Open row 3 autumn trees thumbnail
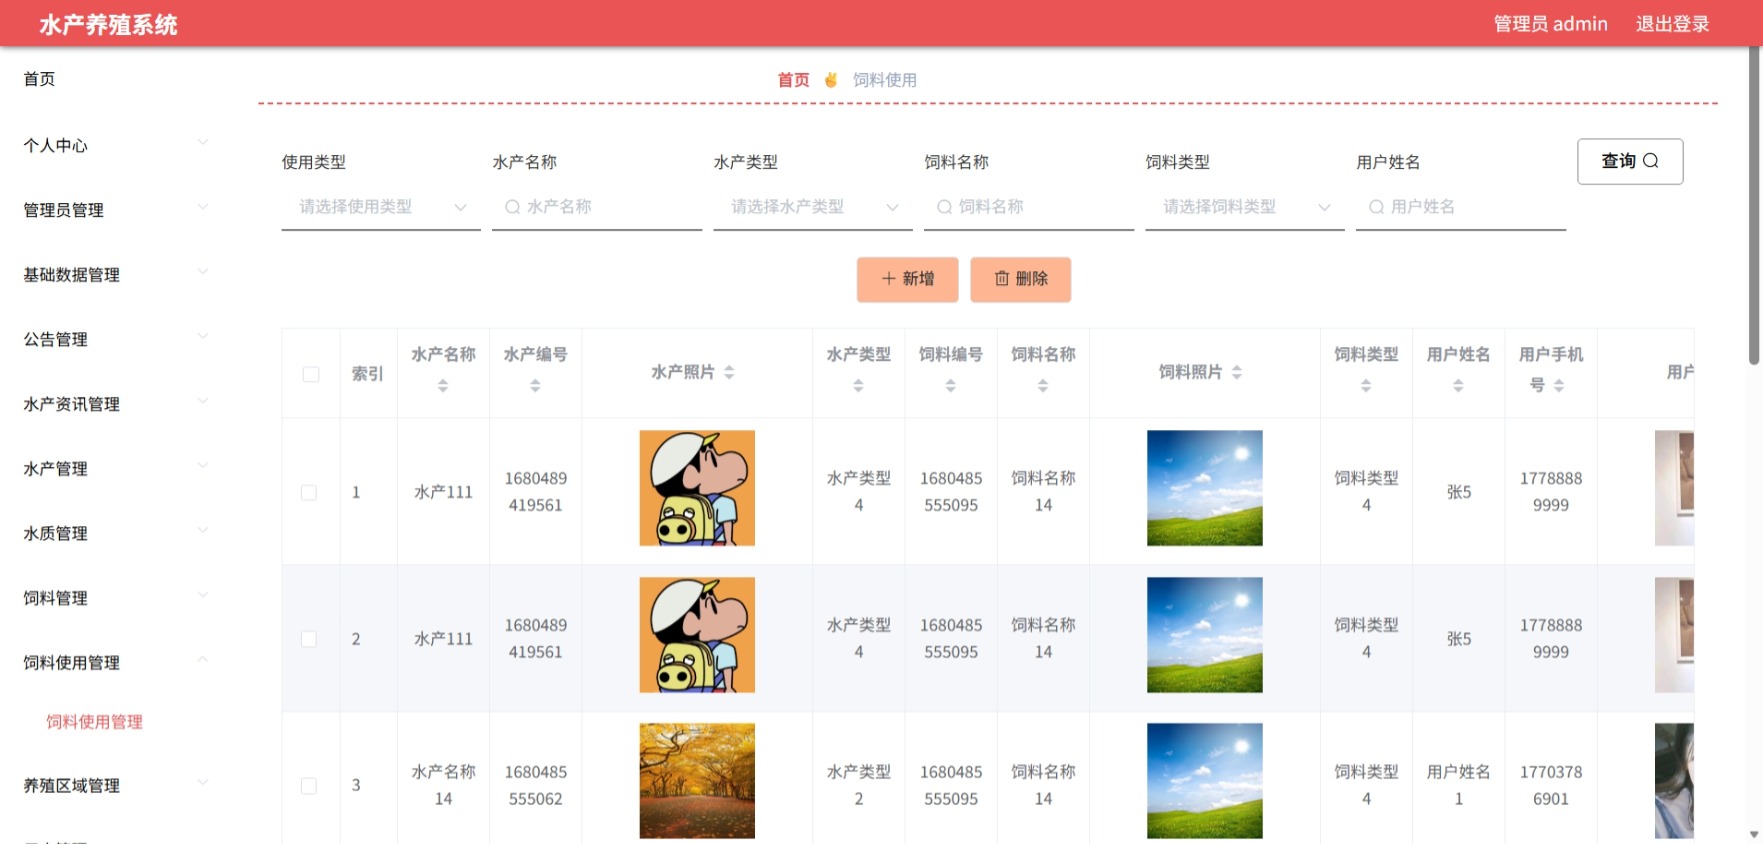Viewport: 1763px width, 844px height. click(x=697, y=781)
